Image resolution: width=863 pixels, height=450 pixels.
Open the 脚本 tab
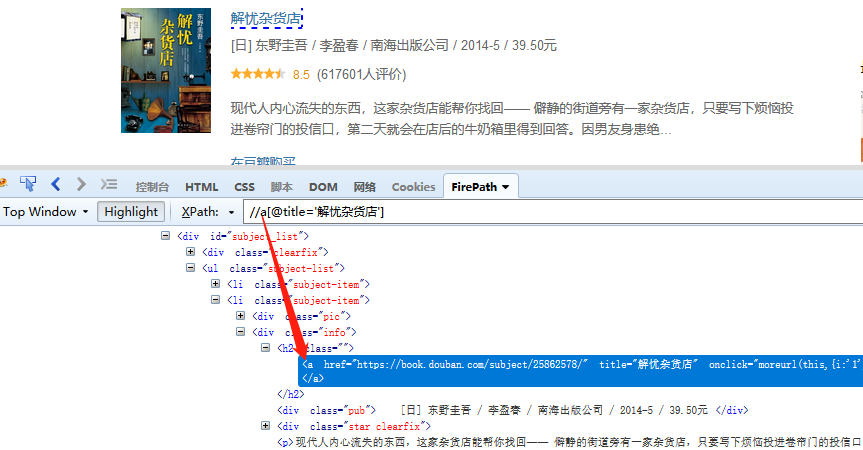[281, 187]
